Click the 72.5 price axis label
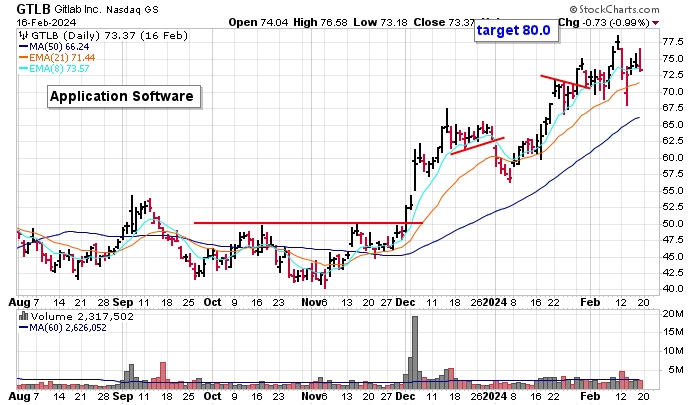The width and height of the screenshot is (700, 405). tap(673, 75)
